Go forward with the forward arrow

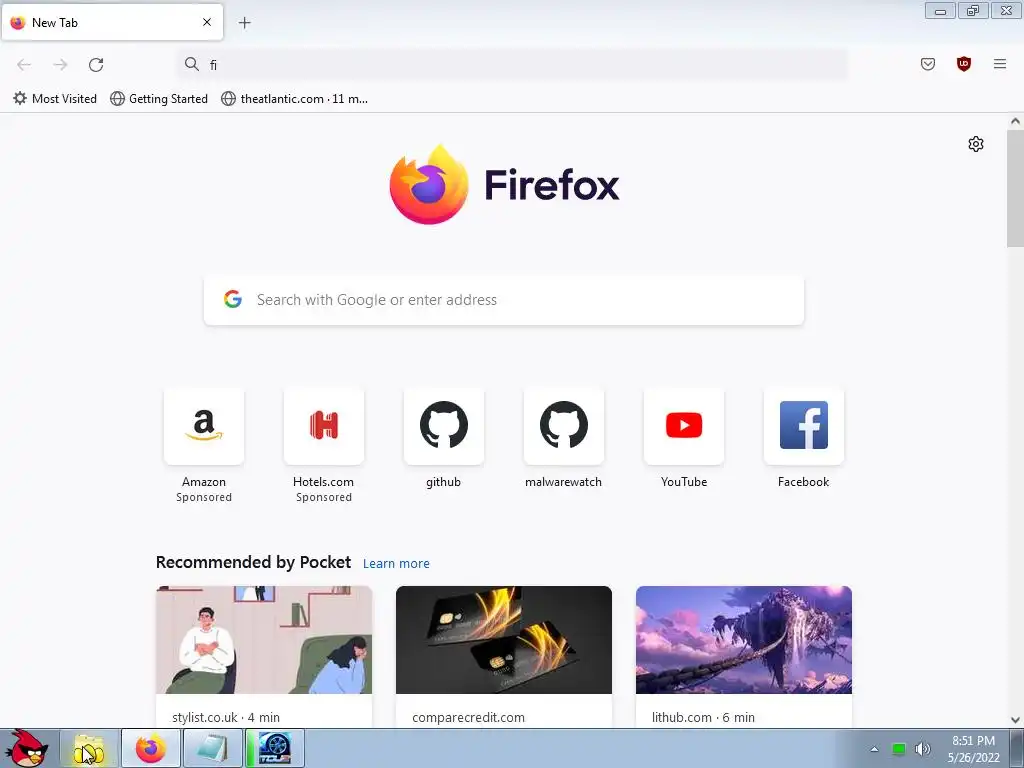(x=60, y=65)
